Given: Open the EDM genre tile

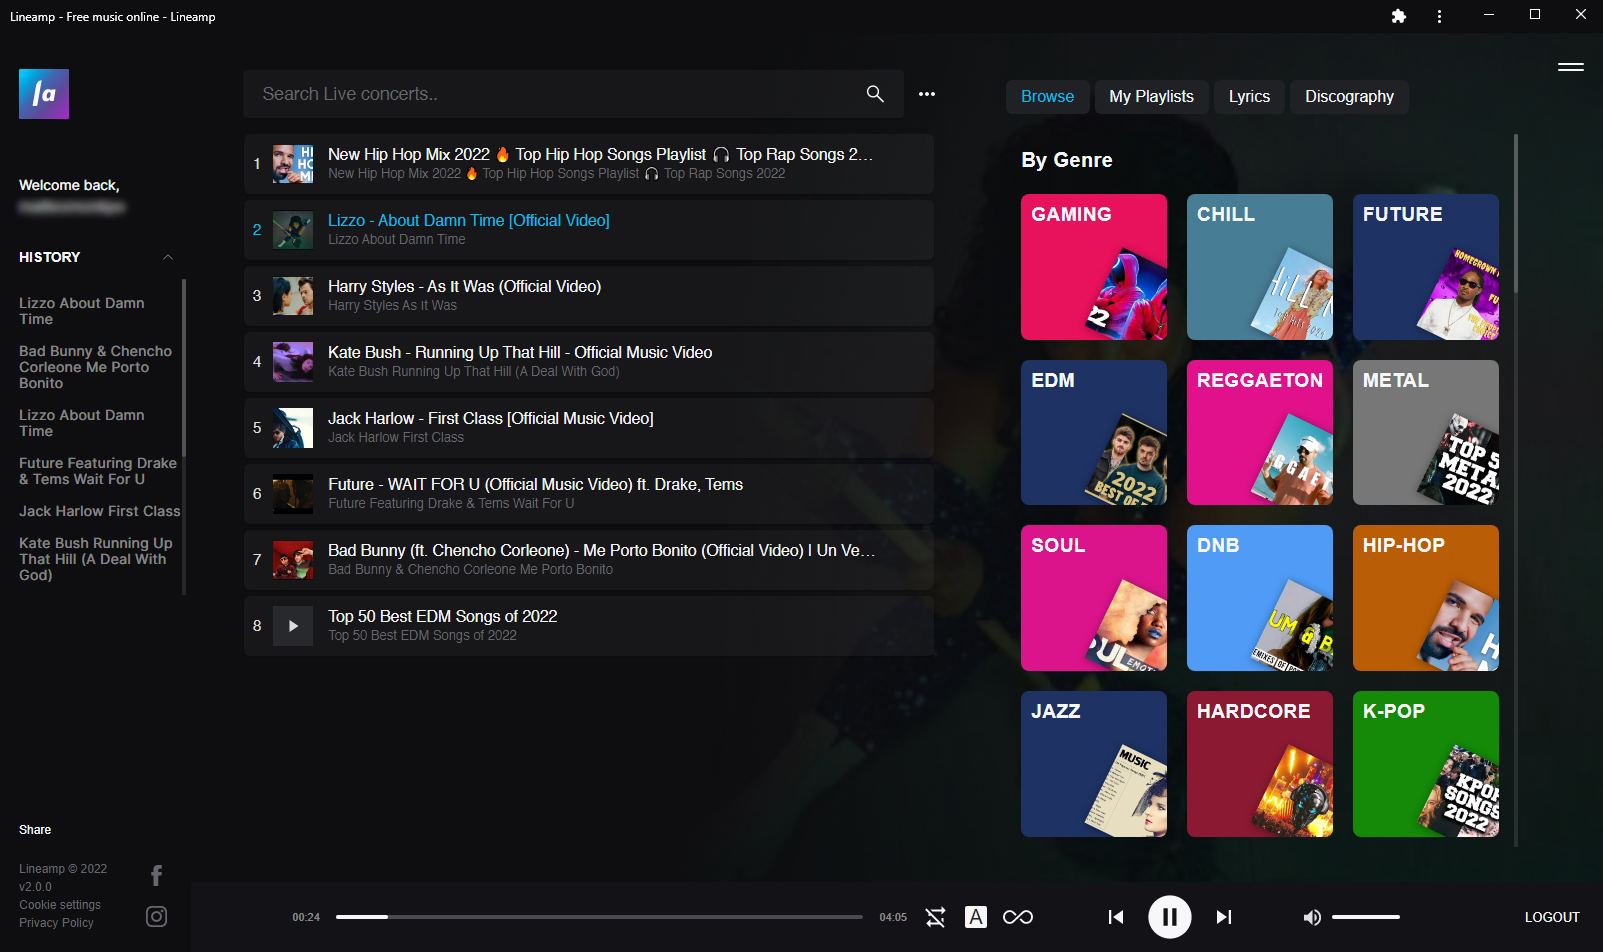Looking at the screenshot, I should point(1094,432).
